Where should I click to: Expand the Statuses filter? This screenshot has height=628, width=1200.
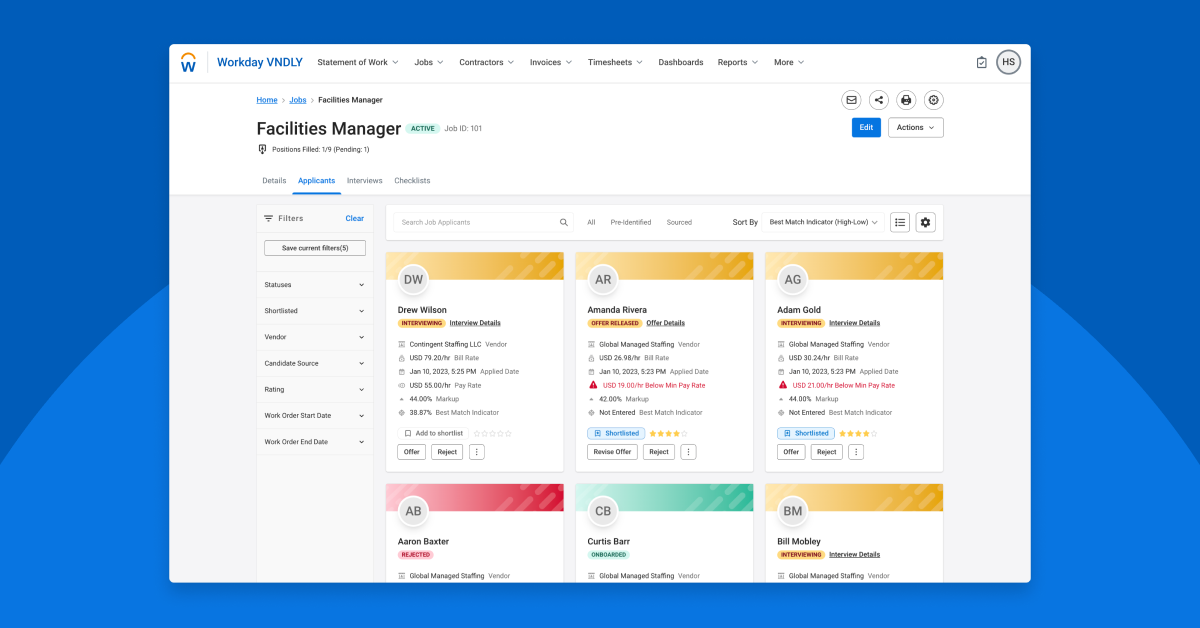(x=314, y=285)
